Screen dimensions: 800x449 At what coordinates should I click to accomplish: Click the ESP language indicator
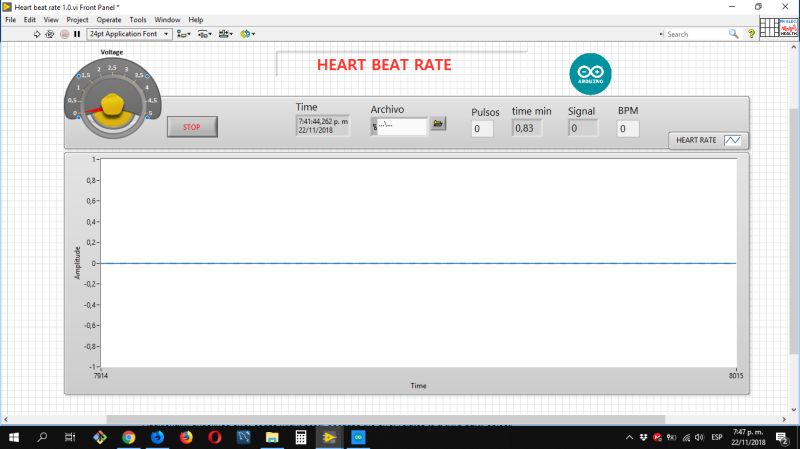pyautogui.click(x=717, y=437)
